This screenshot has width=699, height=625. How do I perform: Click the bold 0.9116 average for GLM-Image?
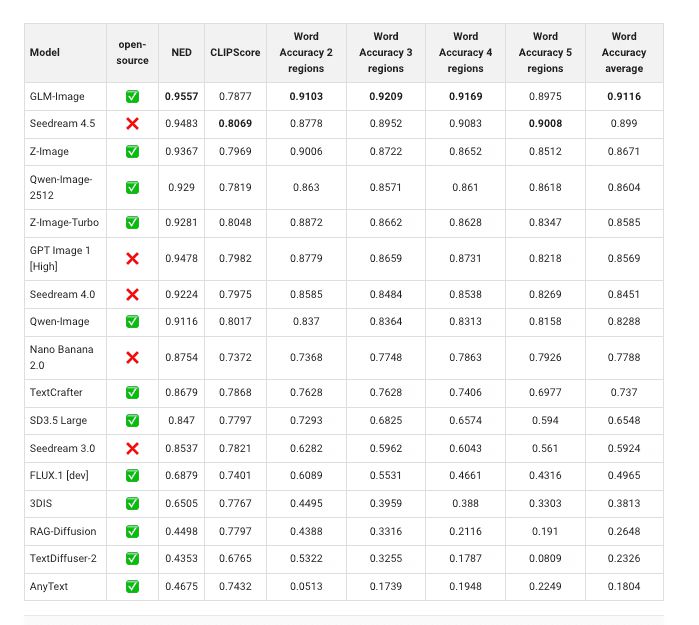(x=623, y=97)
